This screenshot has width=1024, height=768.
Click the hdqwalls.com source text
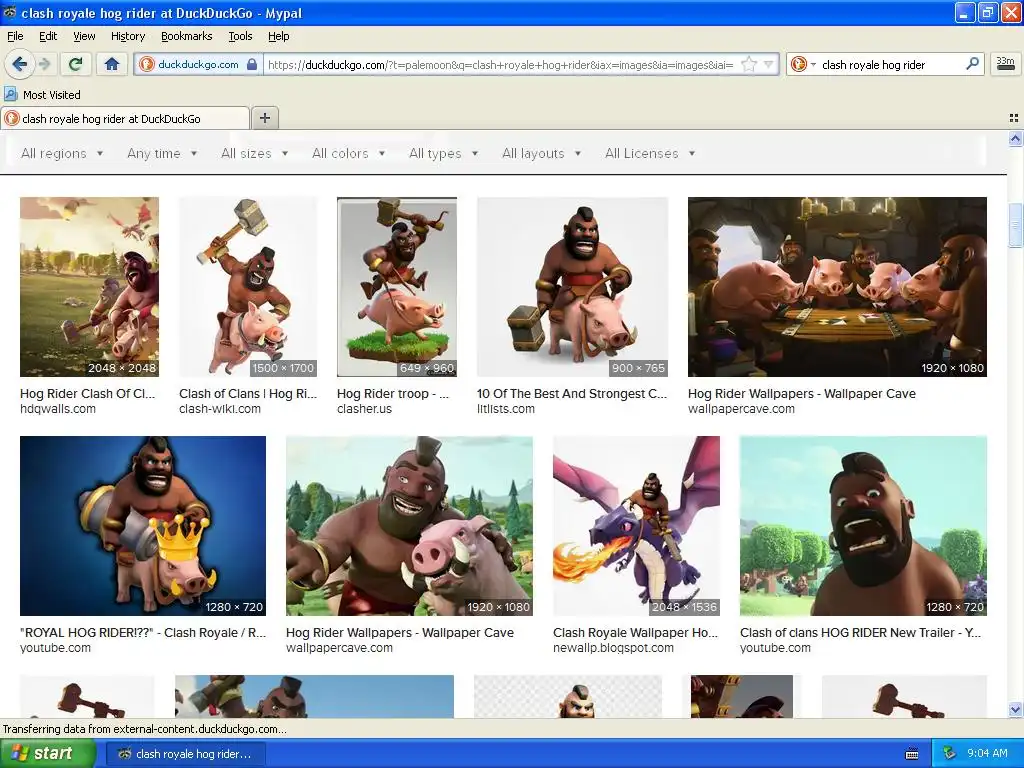coord(58,409)
